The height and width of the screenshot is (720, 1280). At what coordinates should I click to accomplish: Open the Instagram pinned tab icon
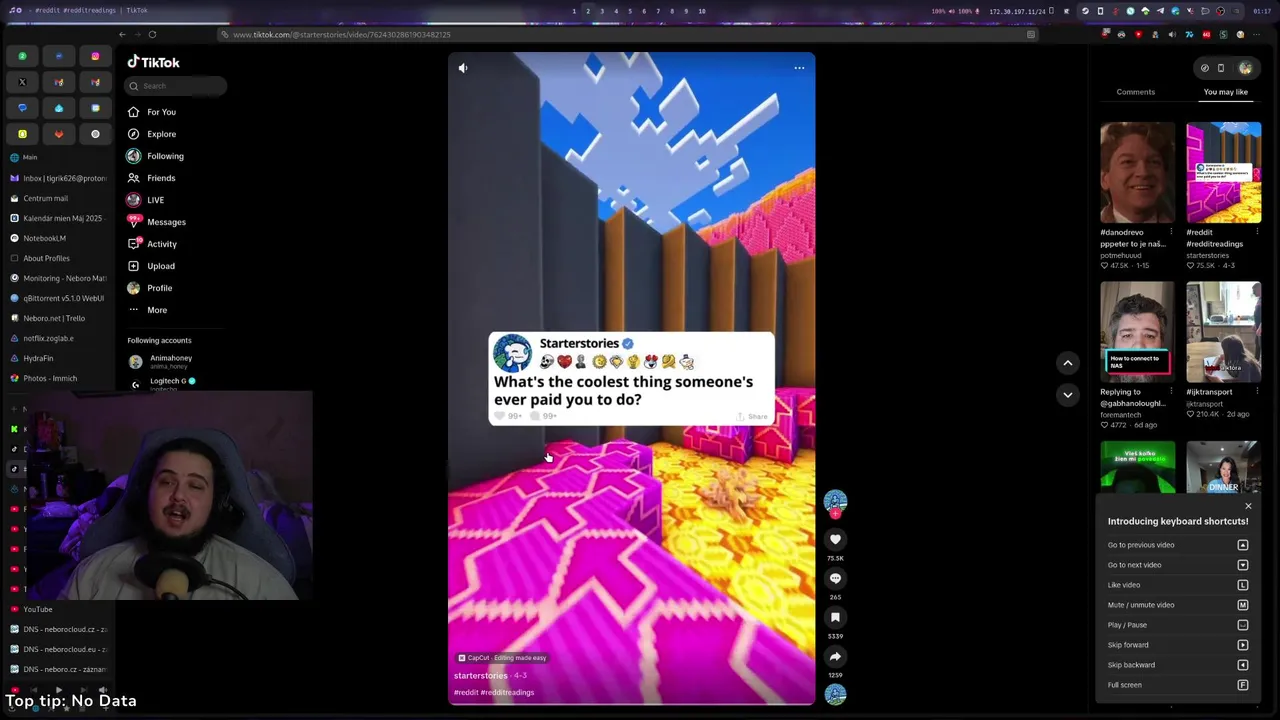tap(95, 56)
